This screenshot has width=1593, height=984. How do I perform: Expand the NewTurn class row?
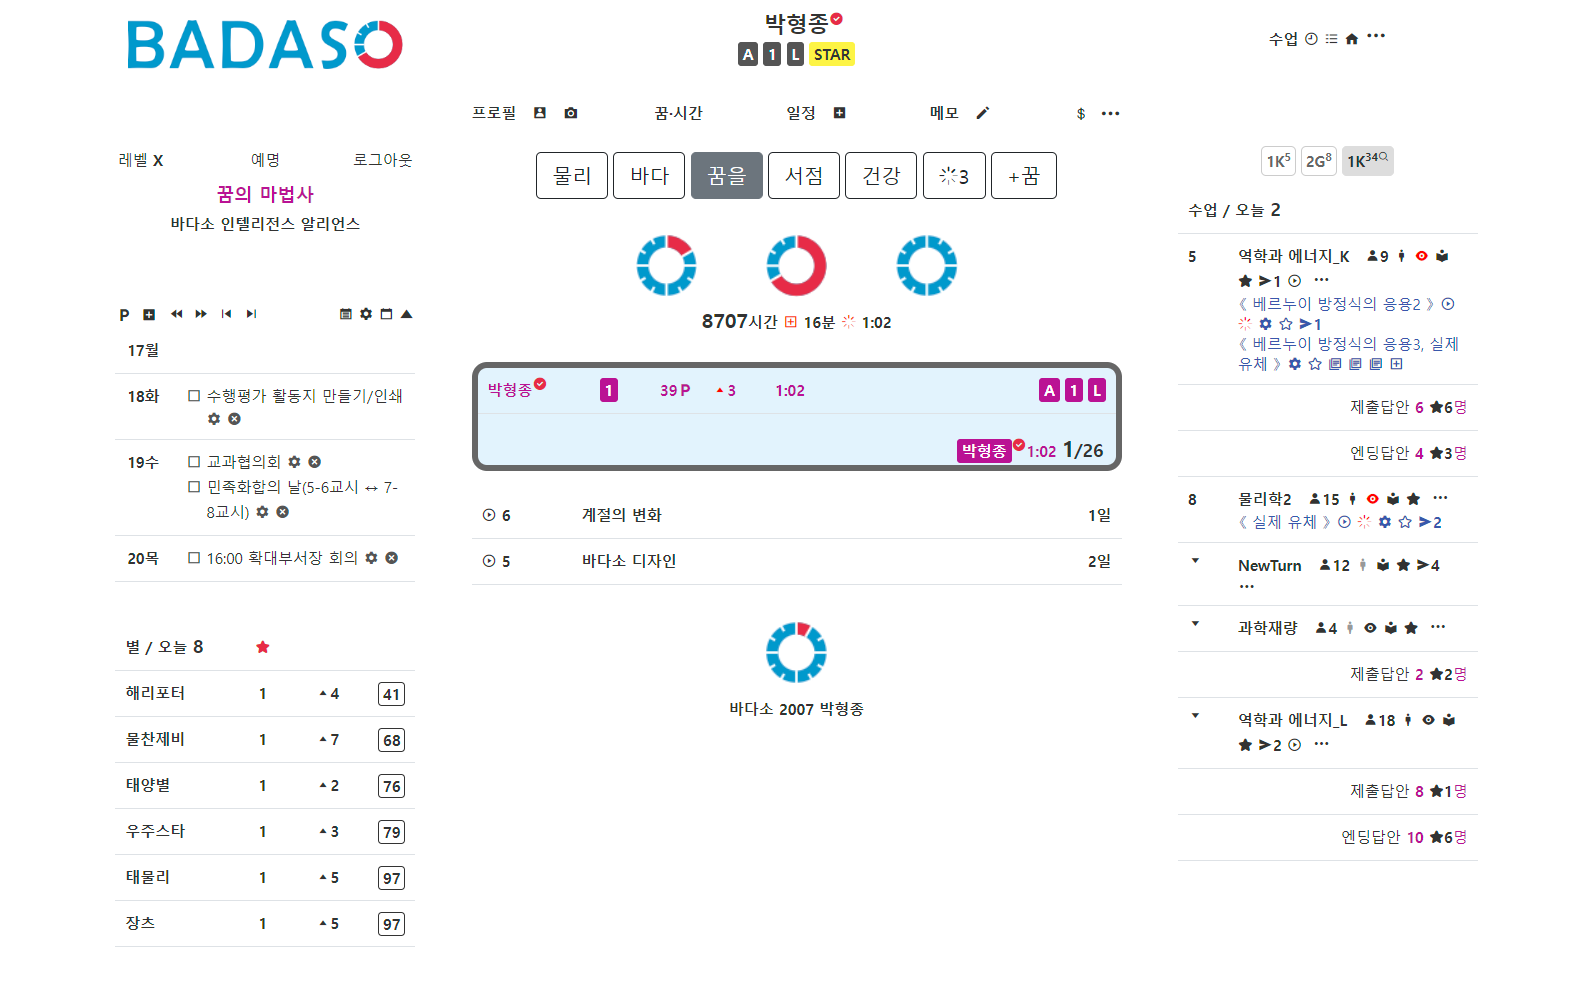point(1195,561)
